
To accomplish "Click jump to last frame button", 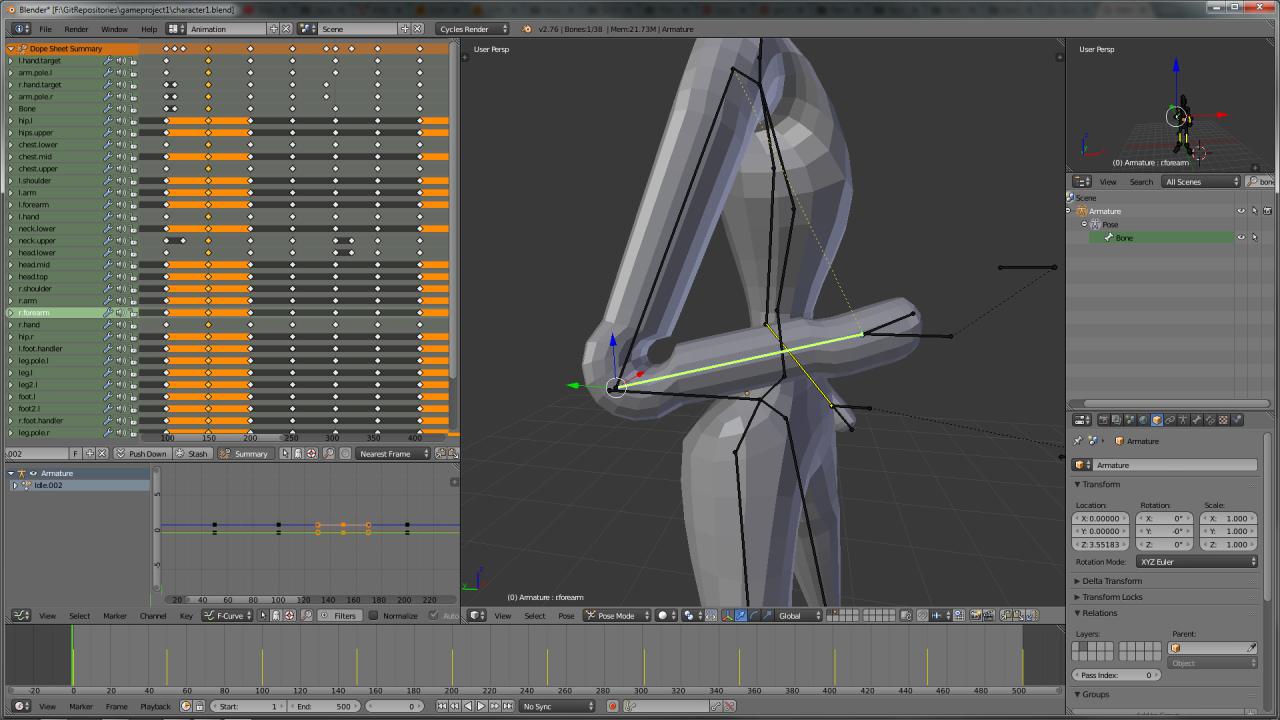I will click(507, 706).
